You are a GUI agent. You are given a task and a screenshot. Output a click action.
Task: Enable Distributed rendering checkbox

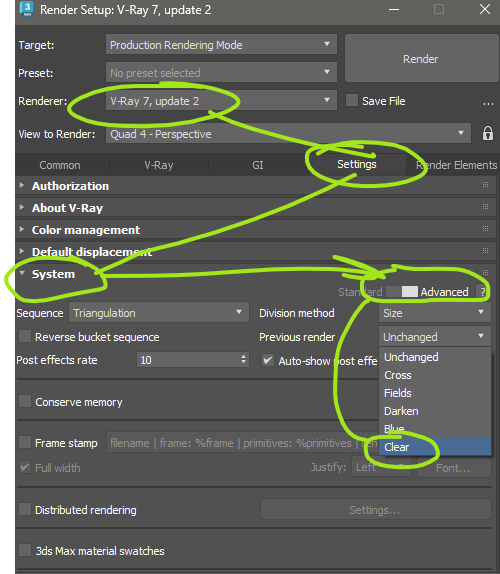pos(25,509)
